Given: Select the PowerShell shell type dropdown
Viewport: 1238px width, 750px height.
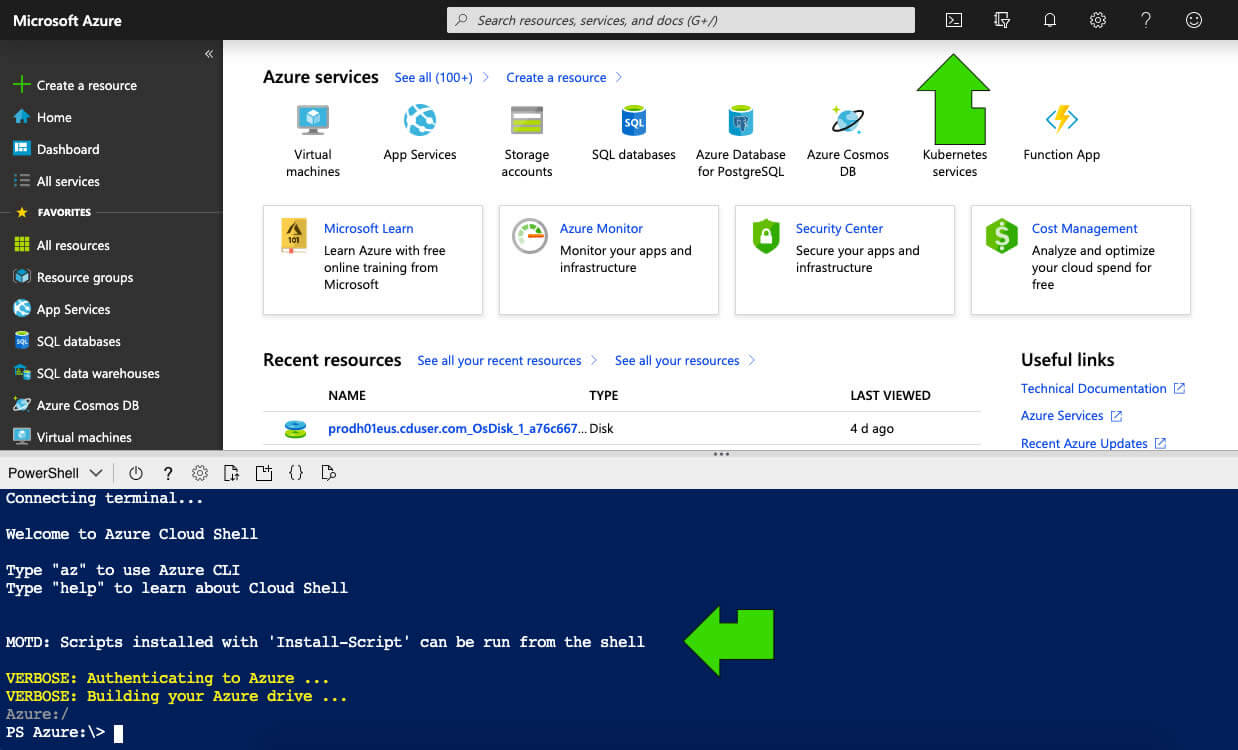Looking at the screenshot, I should (x=55, y=473).
